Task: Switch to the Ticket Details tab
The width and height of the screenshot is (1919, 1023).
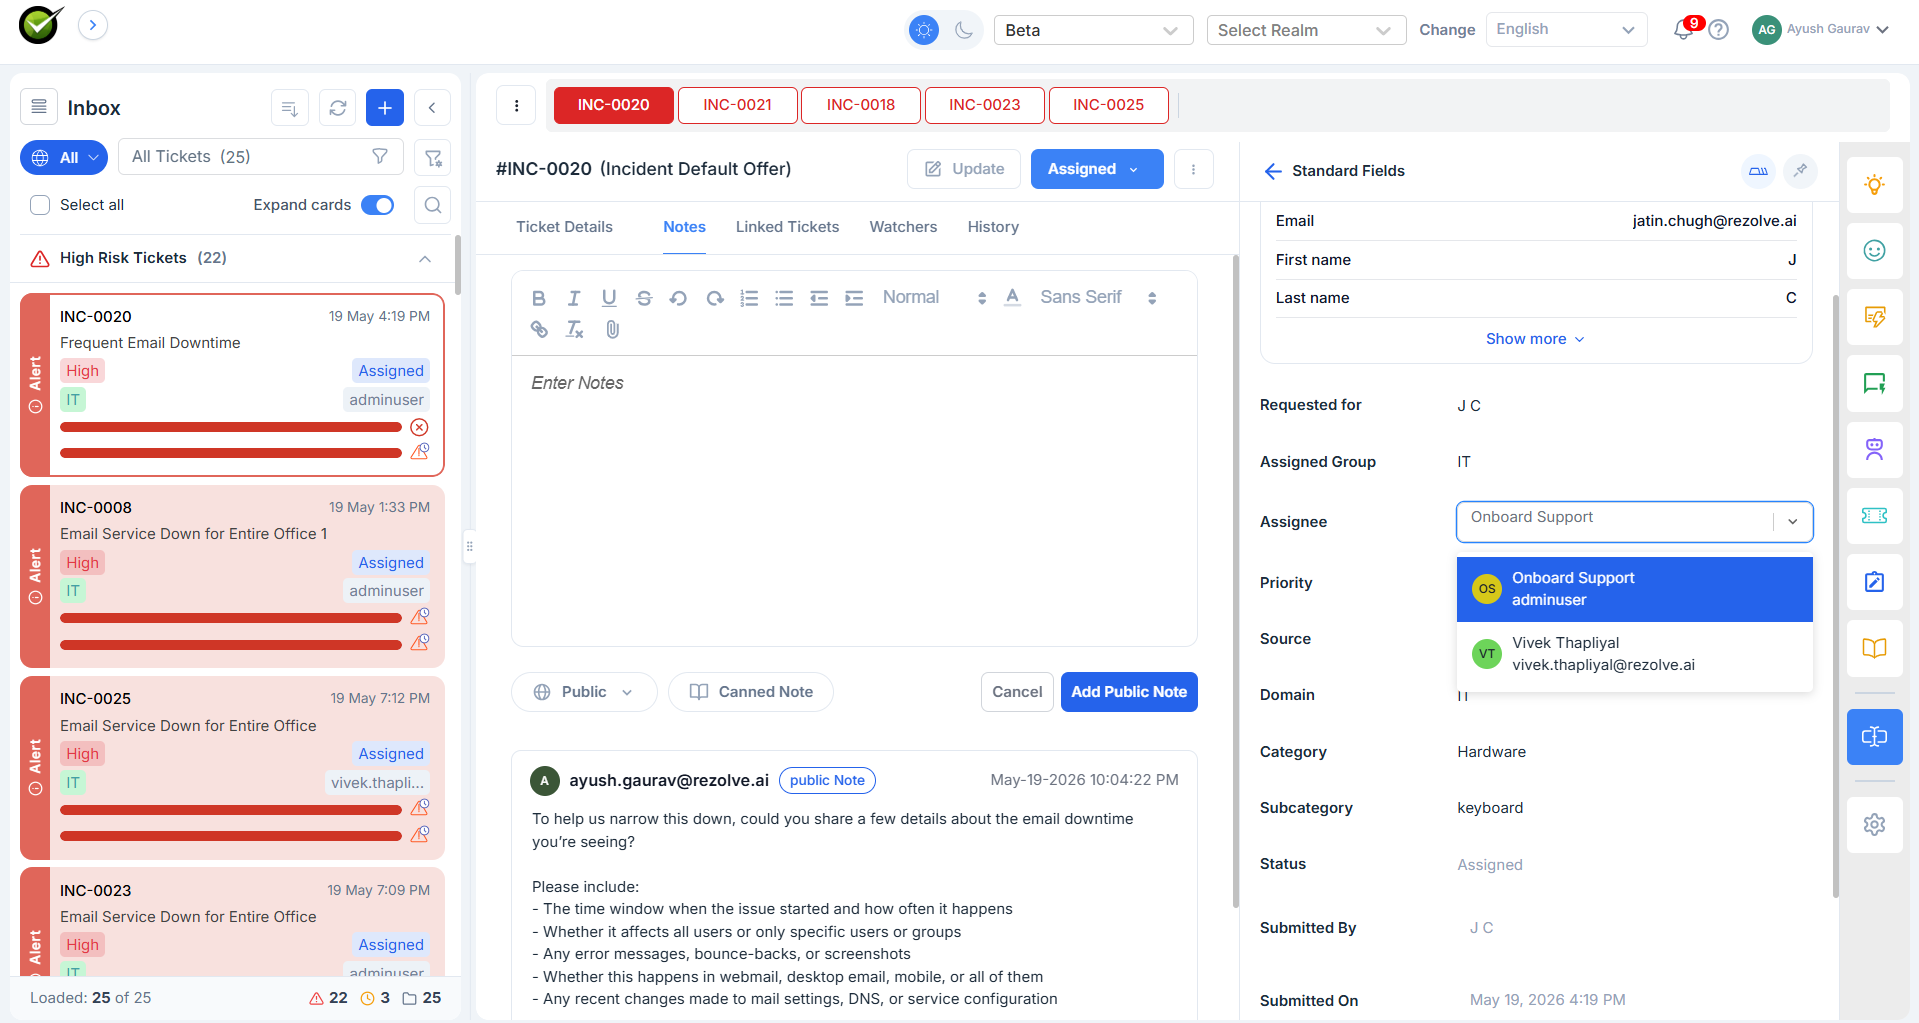Action: pyautogui.click(x=564, y=227)
